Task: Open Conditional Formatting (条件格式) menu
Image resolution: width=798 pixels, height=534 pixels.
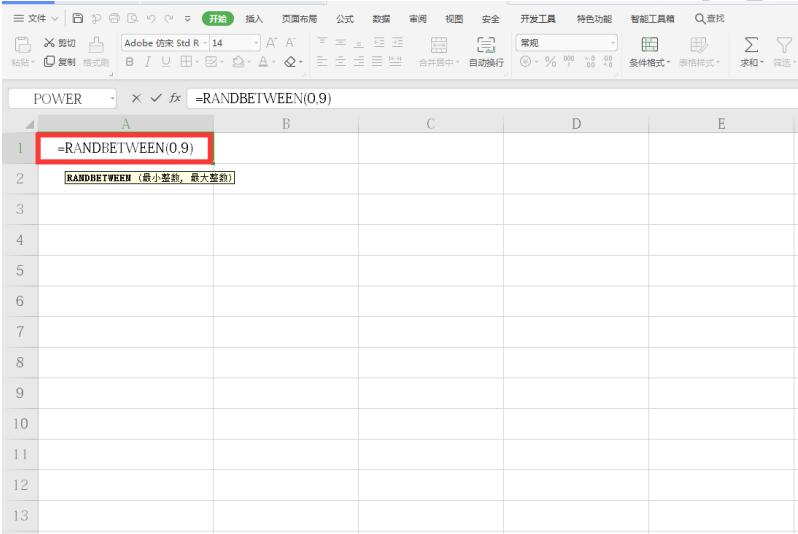Action: coord(649,52)
